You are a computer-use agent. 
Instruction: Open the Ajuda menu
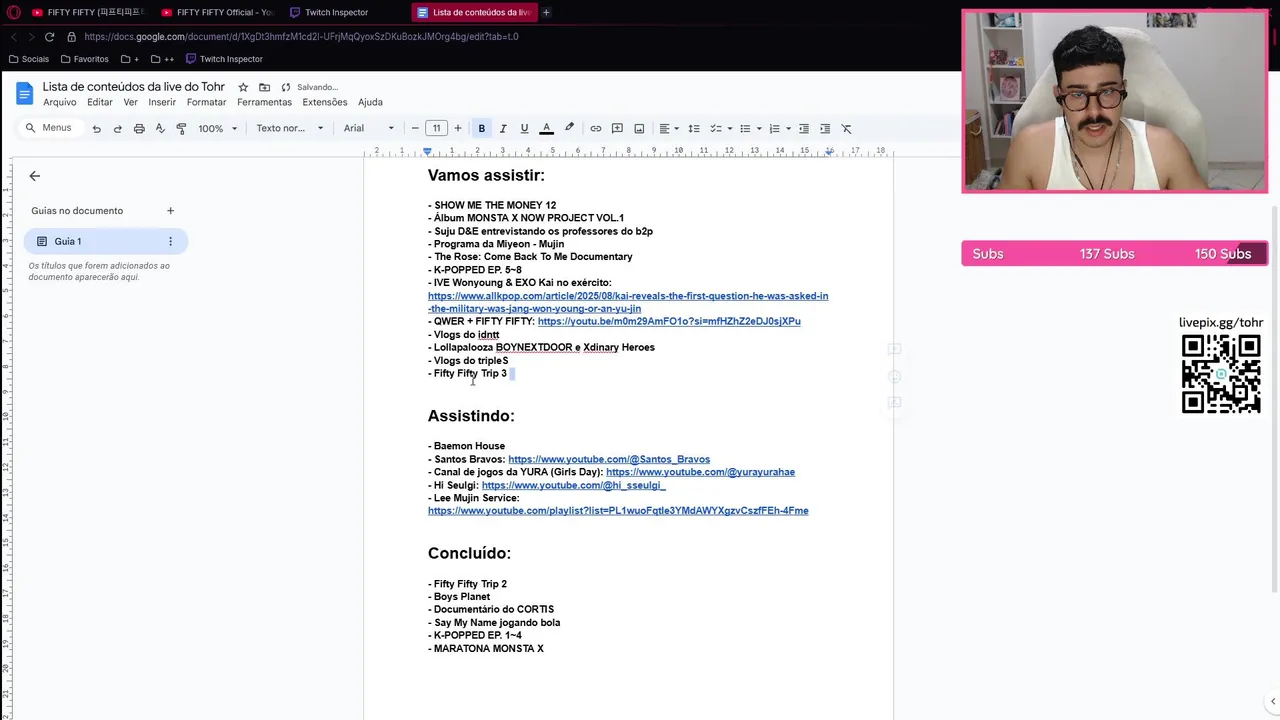coord(370,102)
